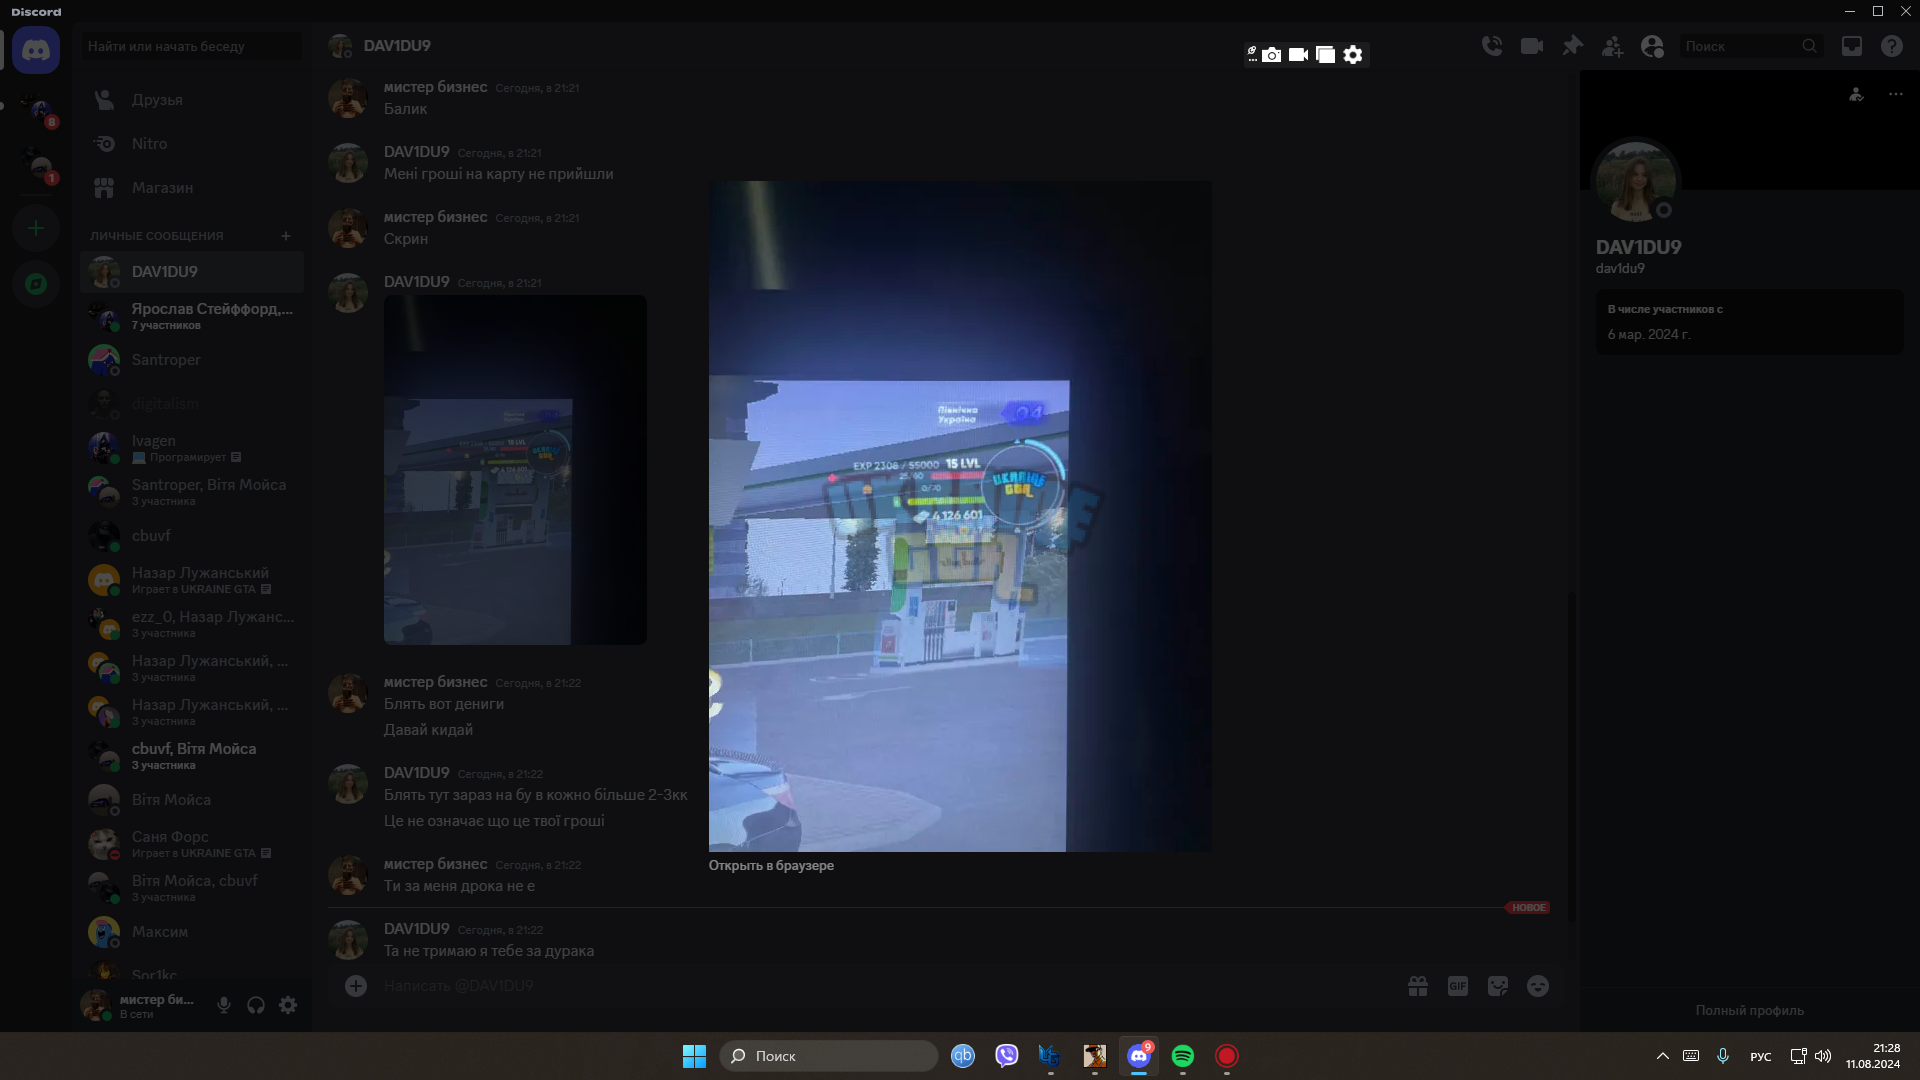Open the sticker picker
1920x1080 pixels.
pos(1498,986)
